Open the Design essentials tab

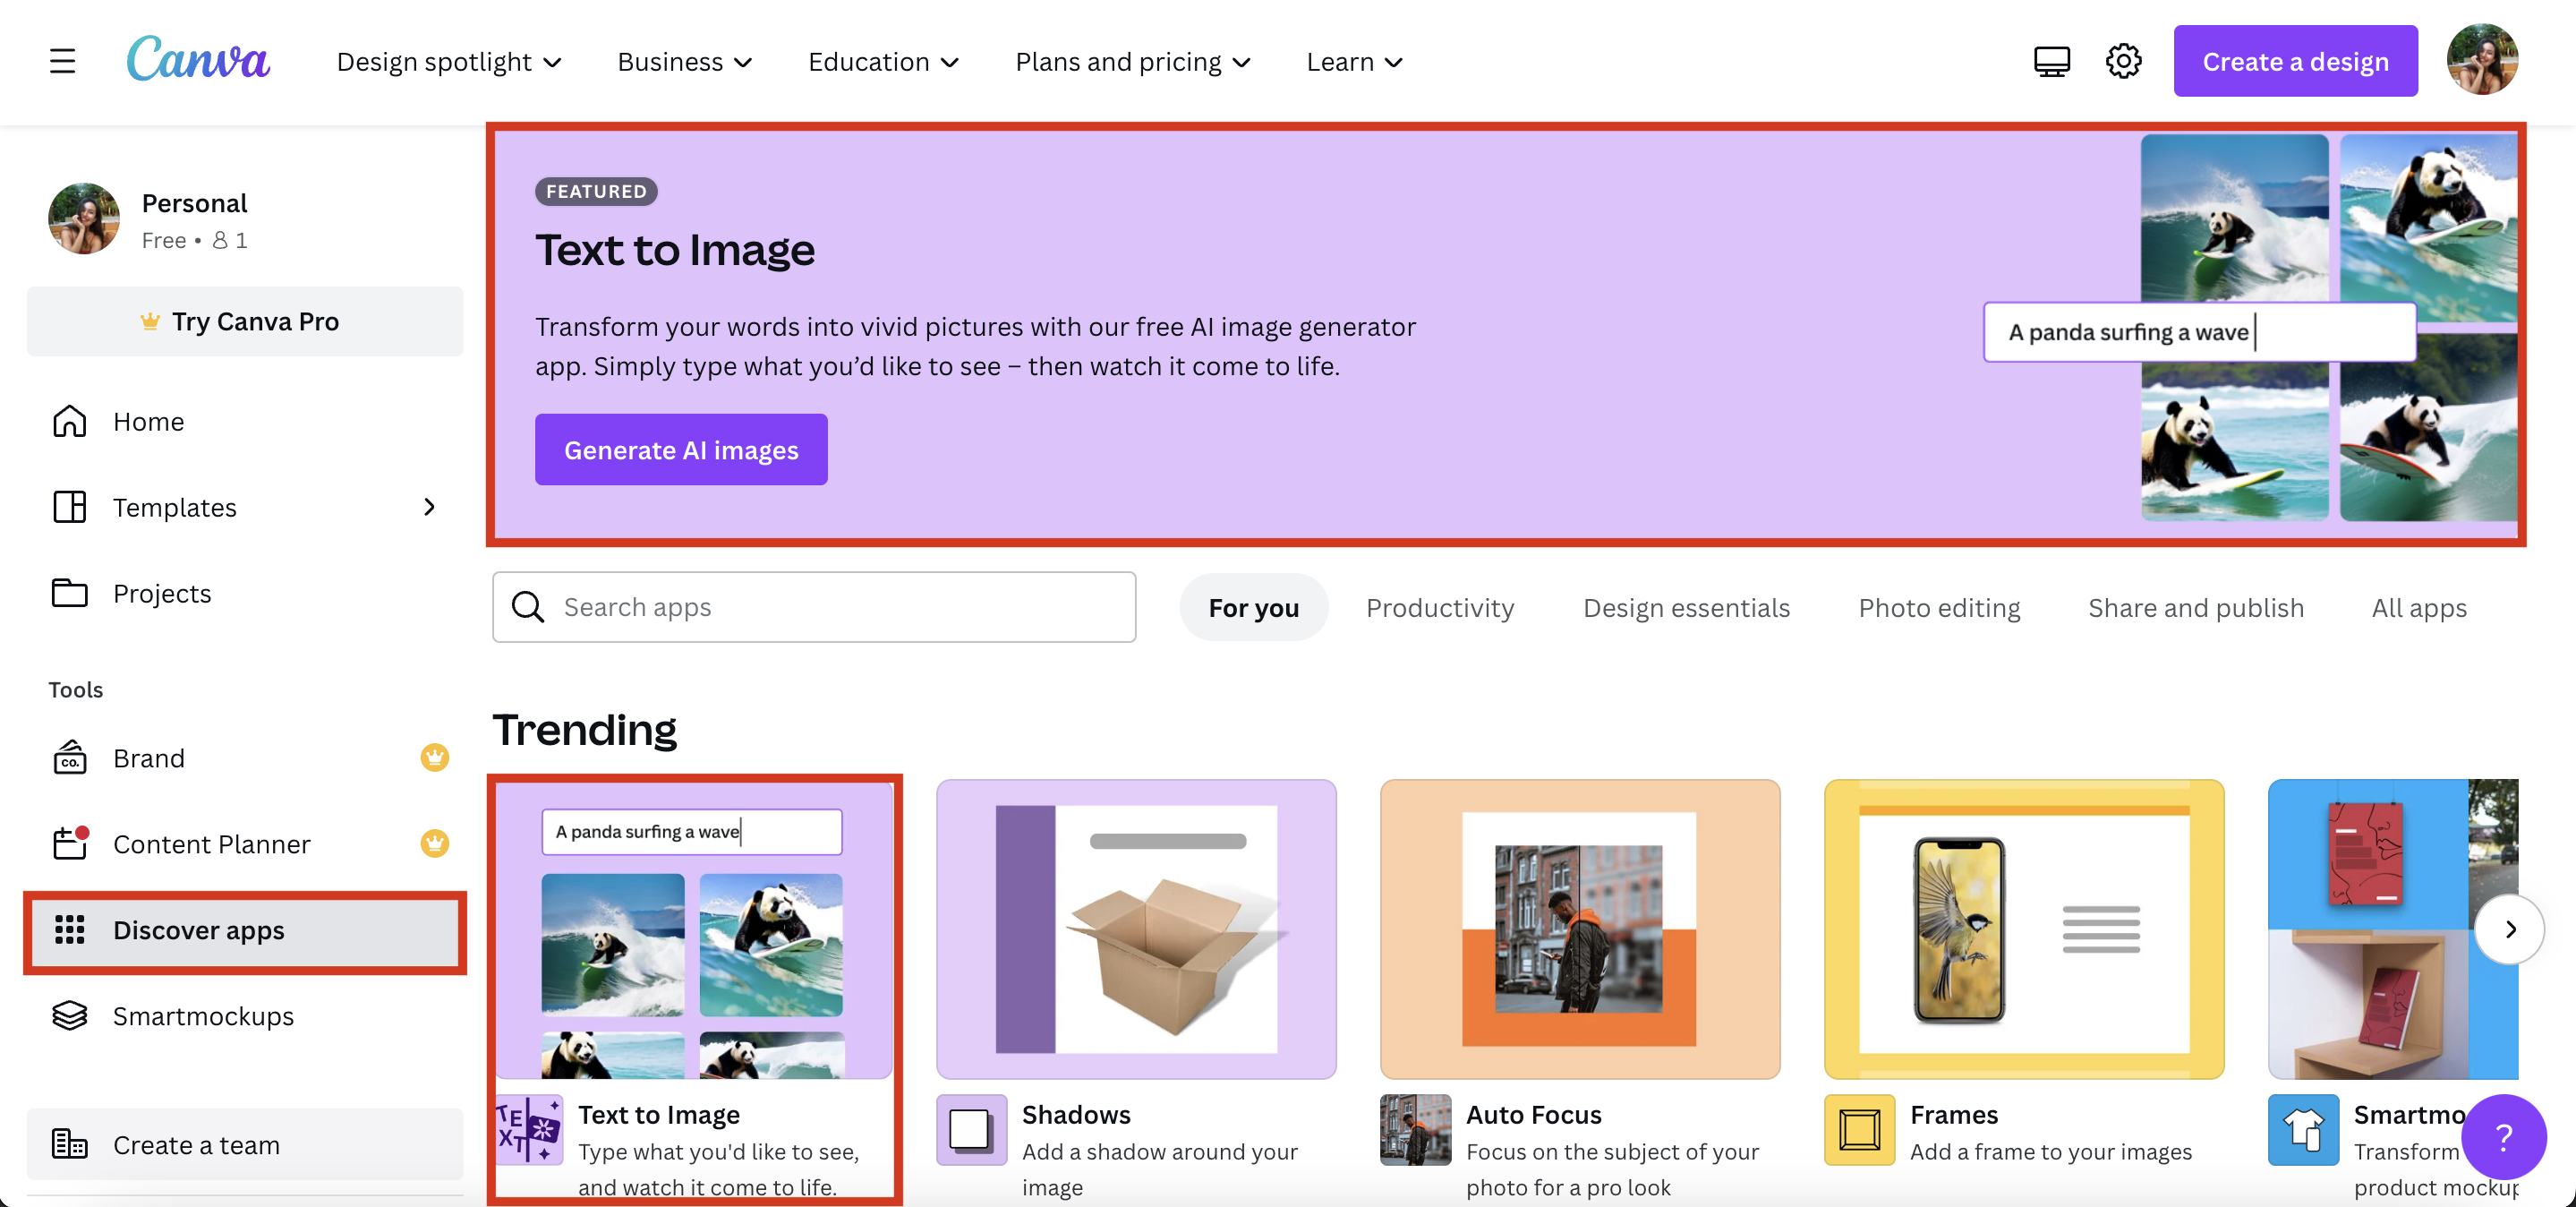[x=1686, y=607]
